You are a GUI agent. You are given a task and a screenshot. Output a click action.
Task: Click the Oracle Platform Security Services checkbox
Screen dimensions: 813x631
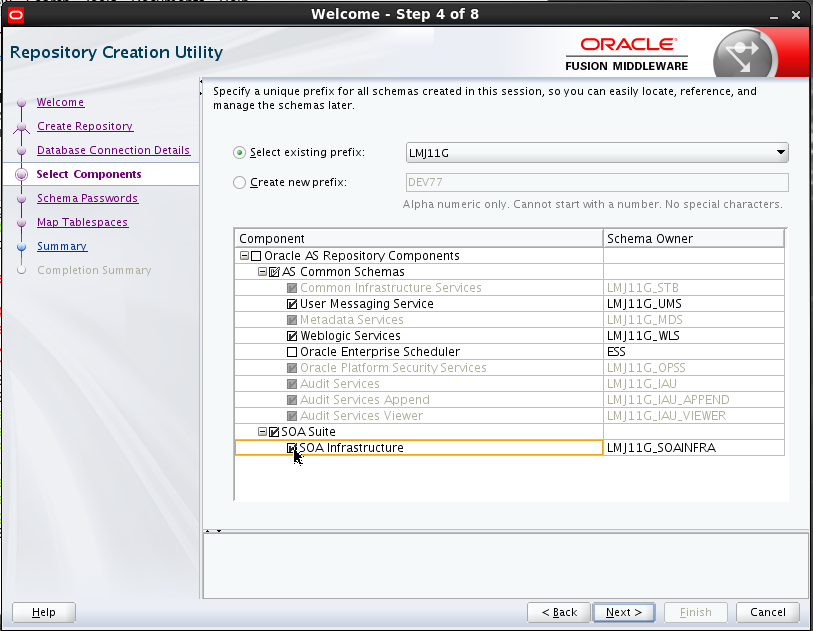click(292, 368)
